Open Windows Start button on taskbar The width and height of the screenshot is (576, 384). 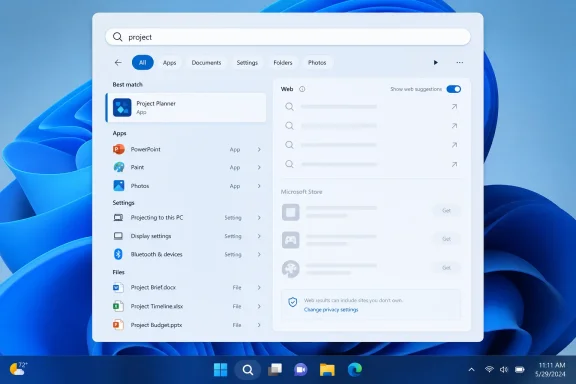point(220,370)
